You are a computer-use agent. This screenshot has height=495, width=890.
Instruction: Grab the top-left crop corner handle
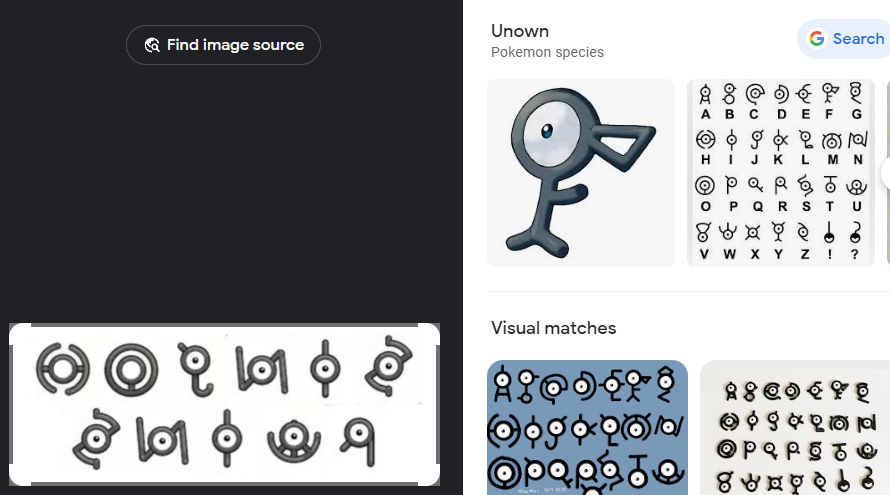click(13, 327)
